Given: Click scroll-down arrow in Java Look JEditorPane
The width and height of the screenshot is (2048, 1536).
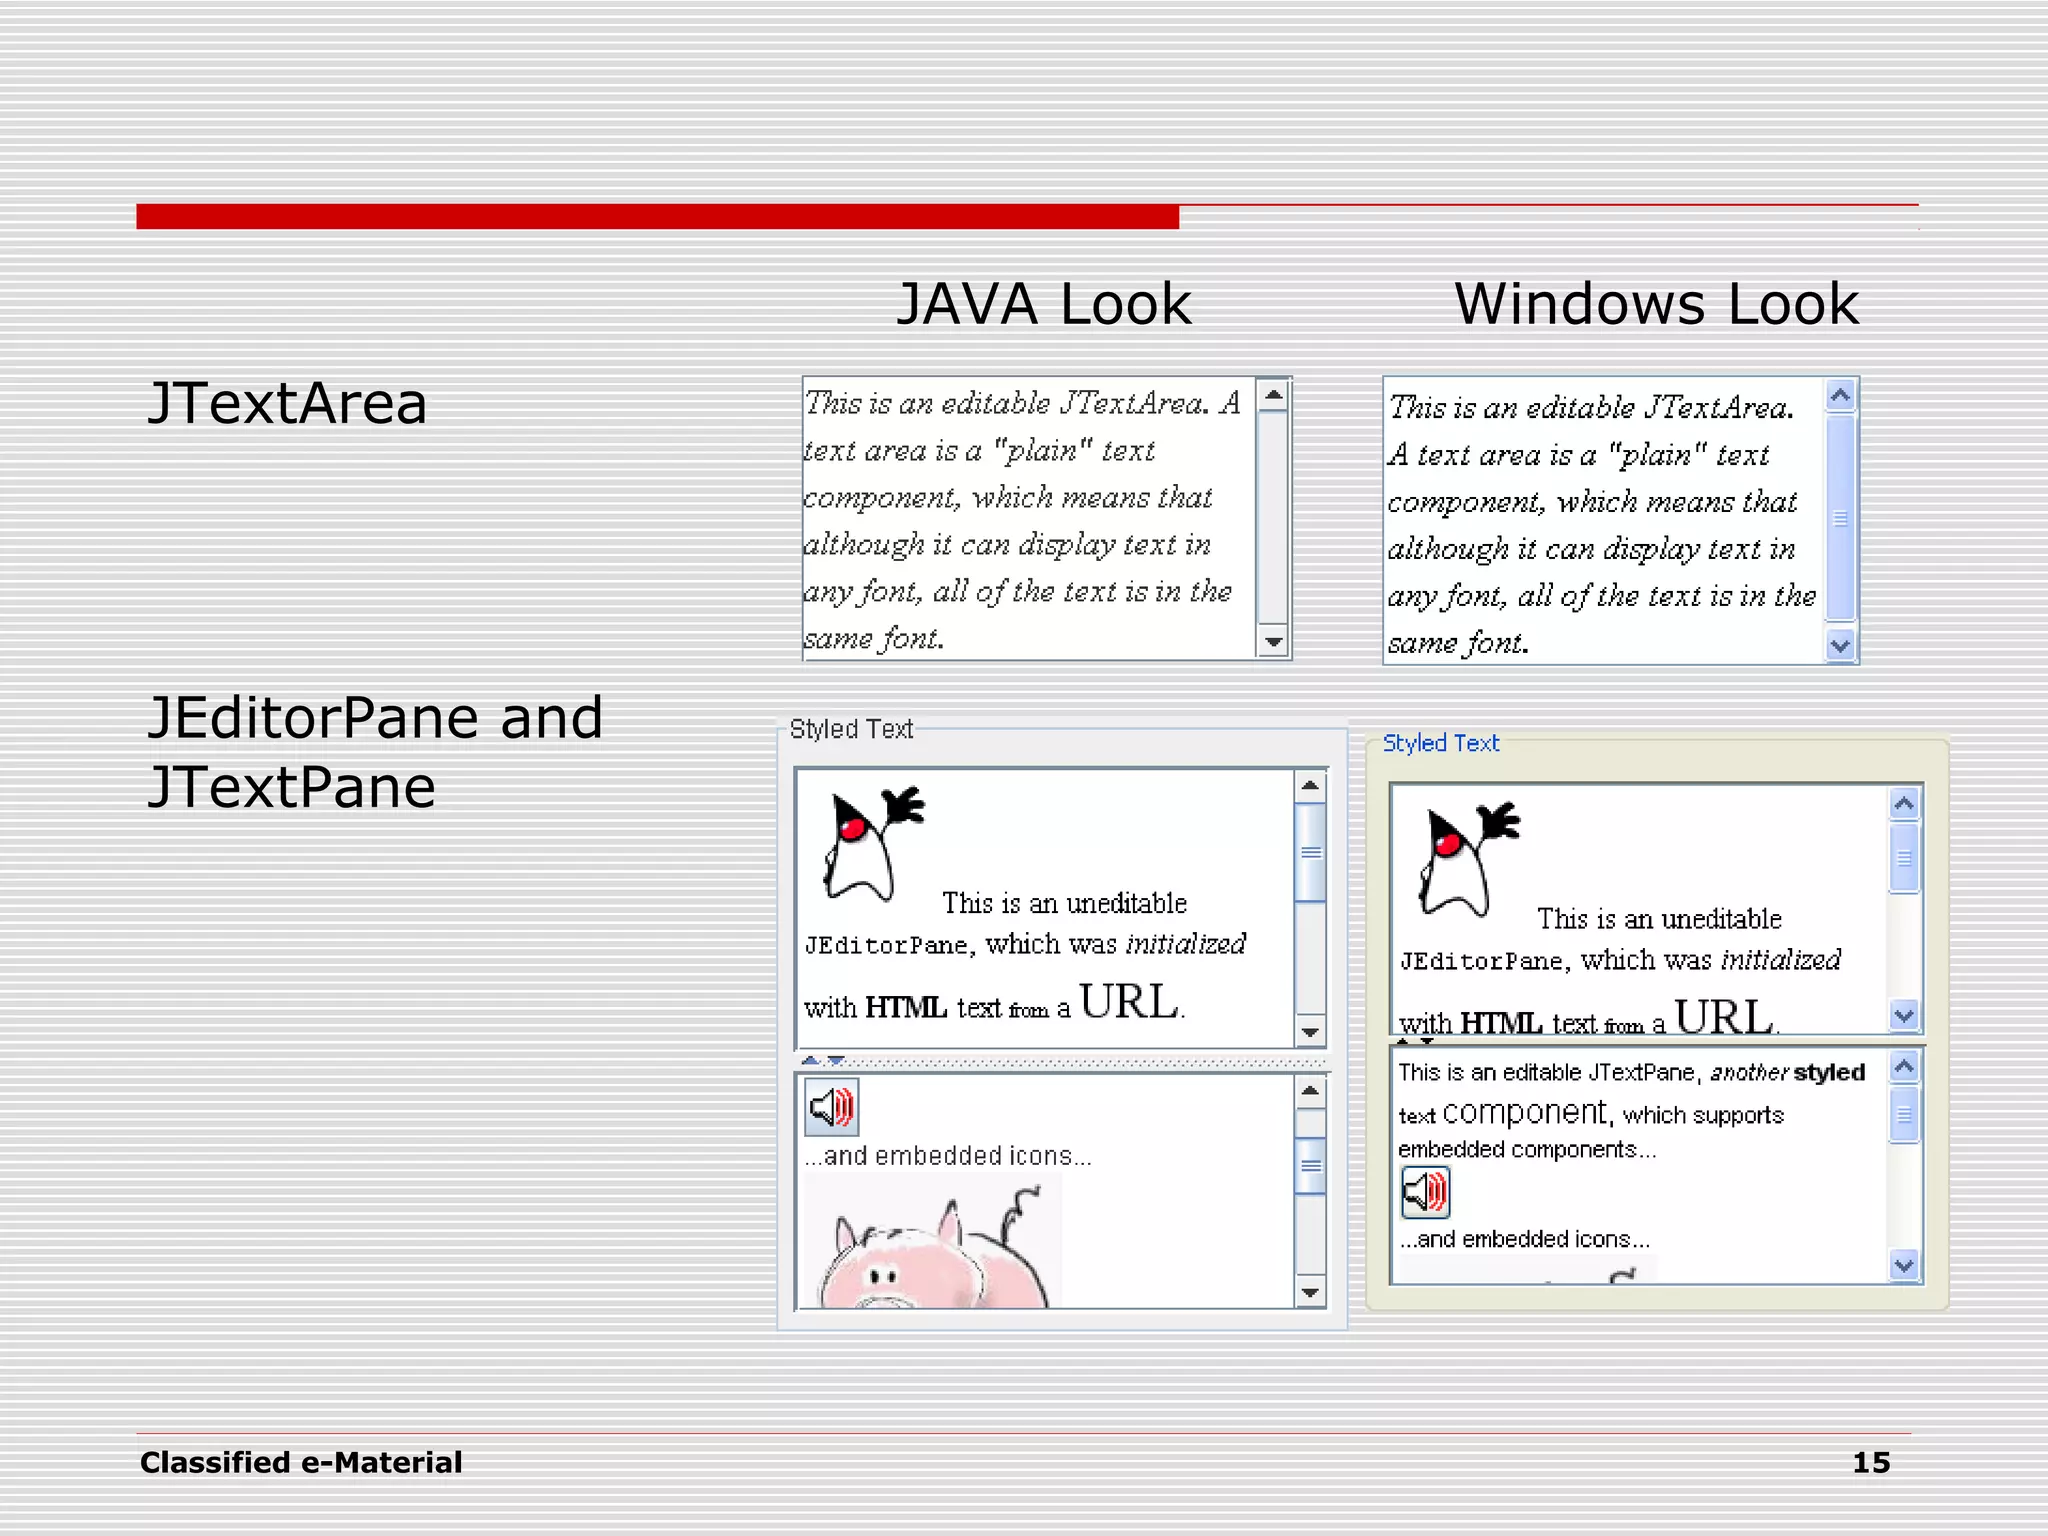Looking at the screenshot, I should tap(1310, 1031).
